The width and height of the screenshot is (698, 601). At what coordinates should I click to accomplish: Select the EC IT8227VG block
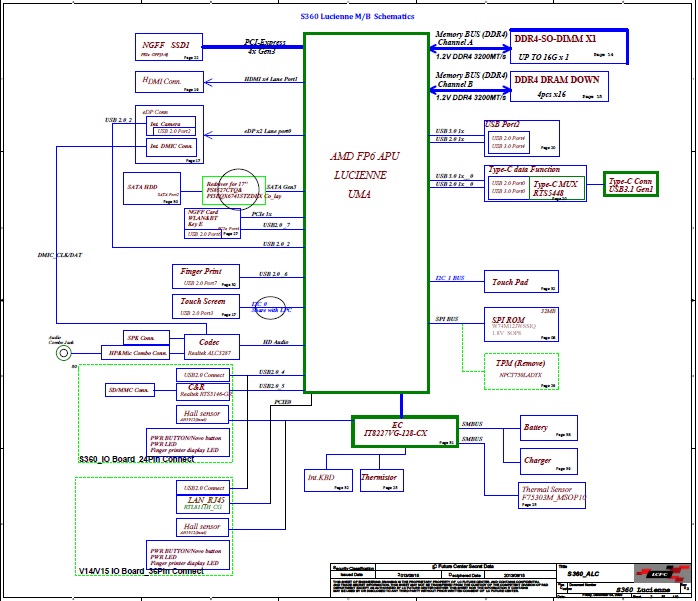[405, 431]
